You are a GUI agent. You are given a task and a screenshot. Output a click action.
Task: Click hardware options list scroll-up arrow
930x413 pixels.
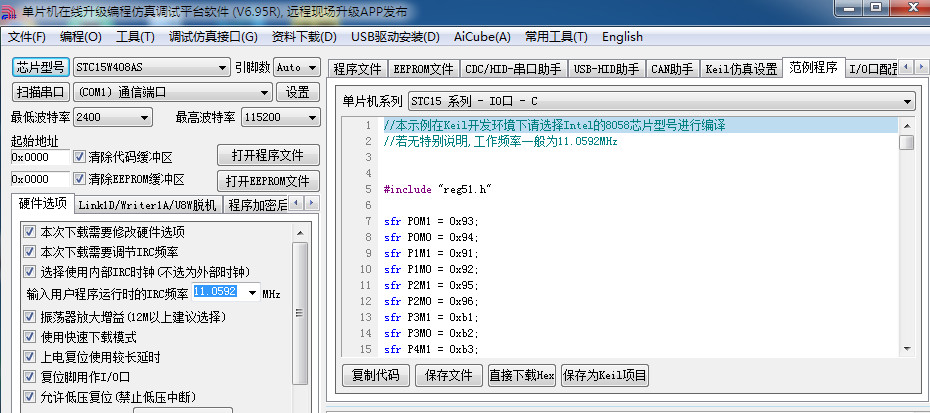pos(300,233)
